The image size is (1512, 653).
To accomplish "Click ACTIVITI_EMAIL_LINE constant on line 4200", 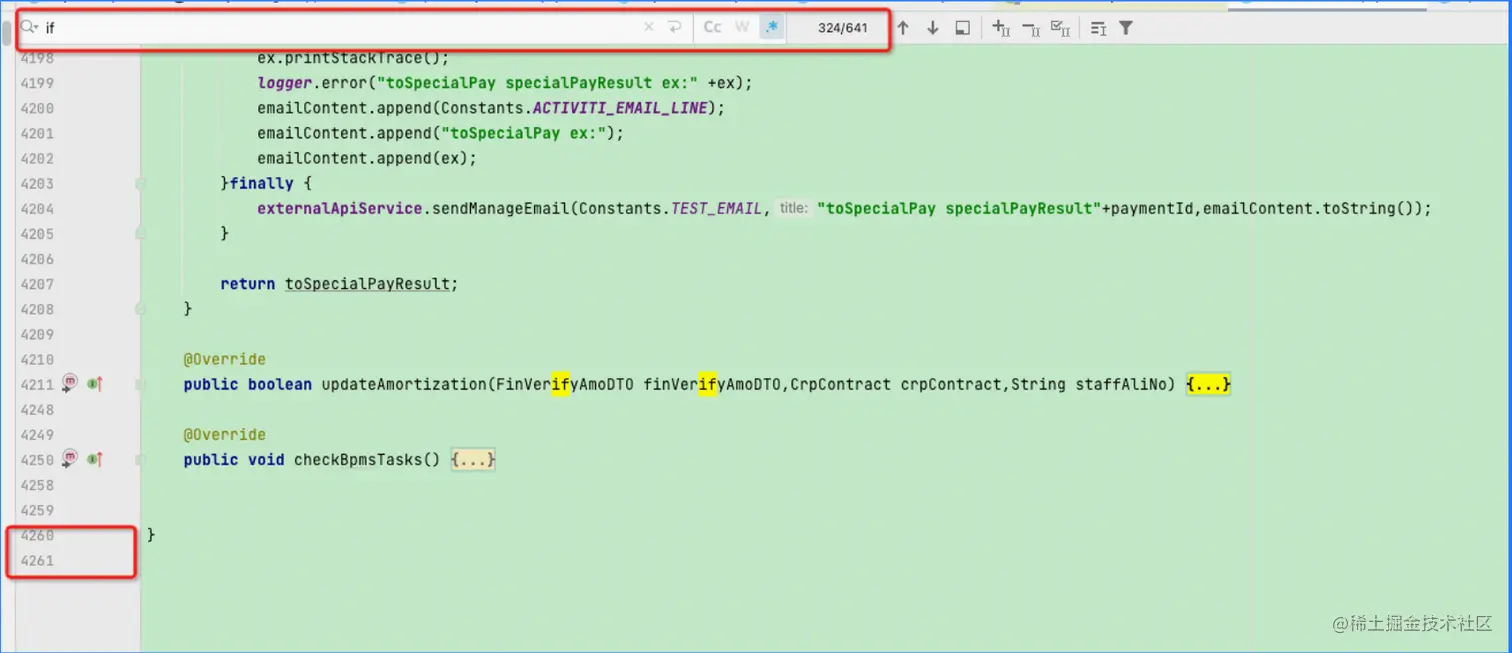I will click(620, 108).
